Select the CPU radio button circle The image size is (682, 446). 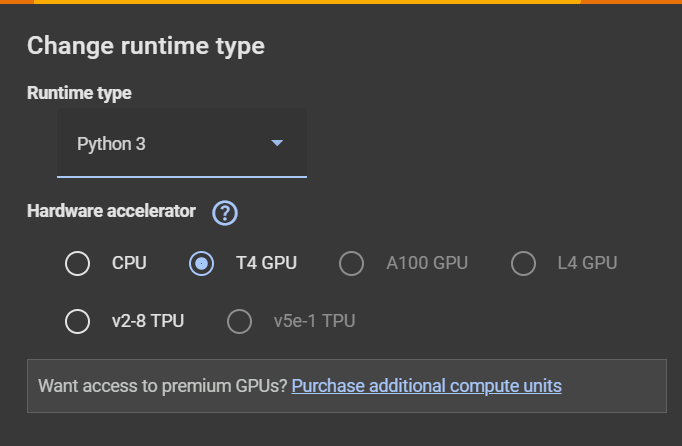tap(77, 264)
